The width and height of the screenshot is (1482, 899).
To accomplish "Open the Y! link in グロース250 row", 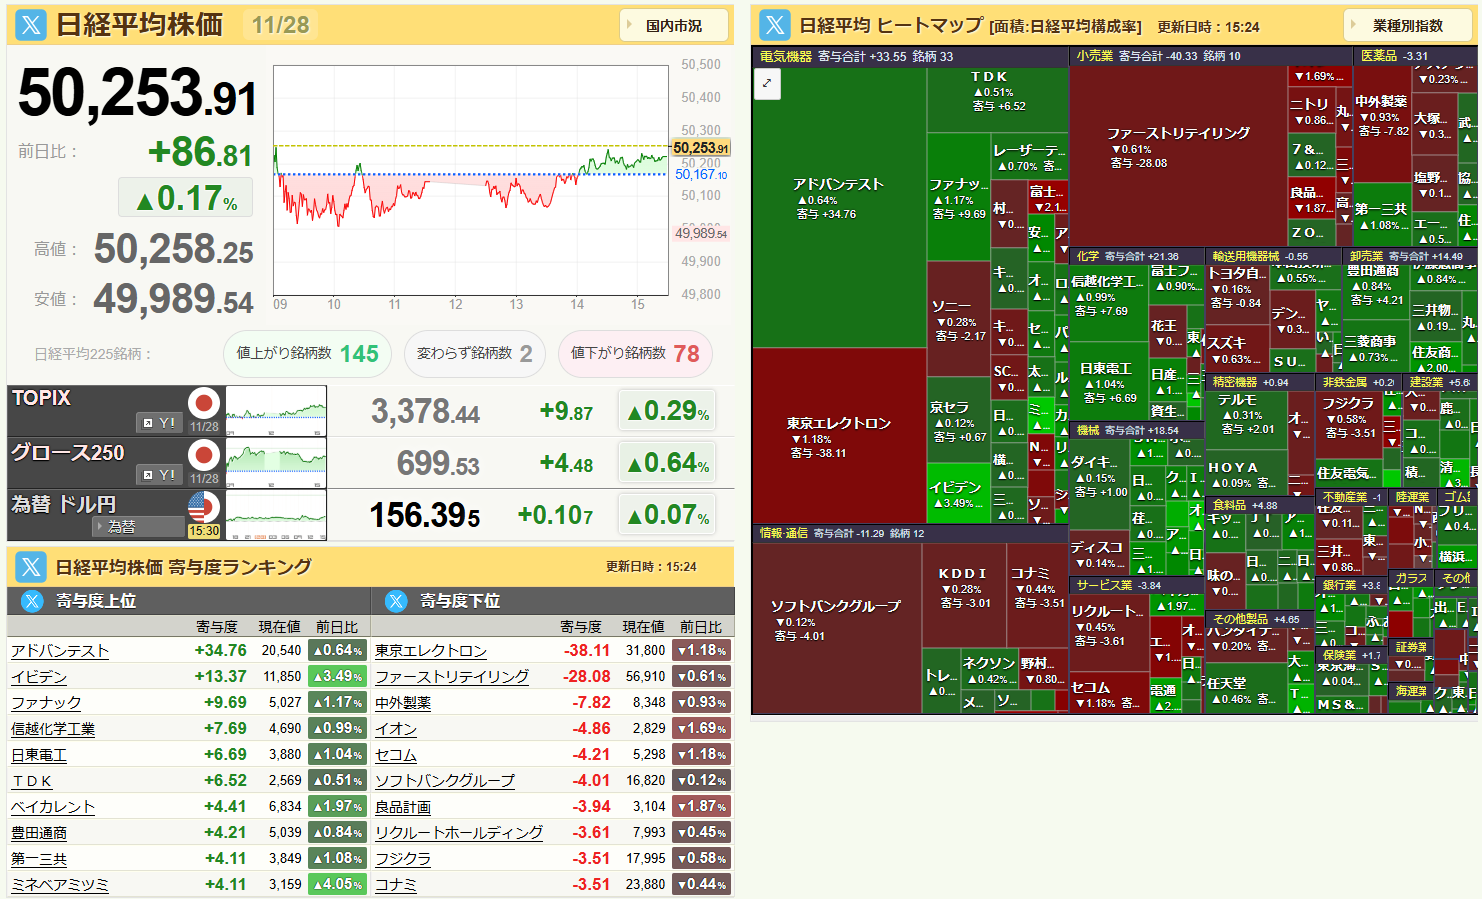I will point(159,475).
